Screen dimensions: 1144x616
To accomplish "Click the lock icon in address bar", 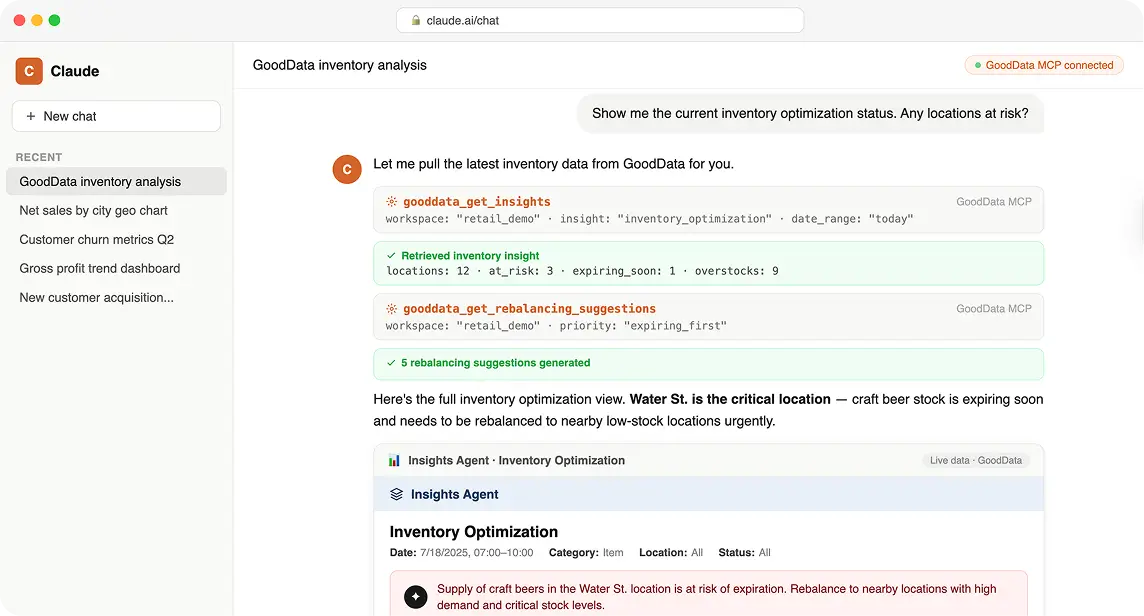I will 416,20.
